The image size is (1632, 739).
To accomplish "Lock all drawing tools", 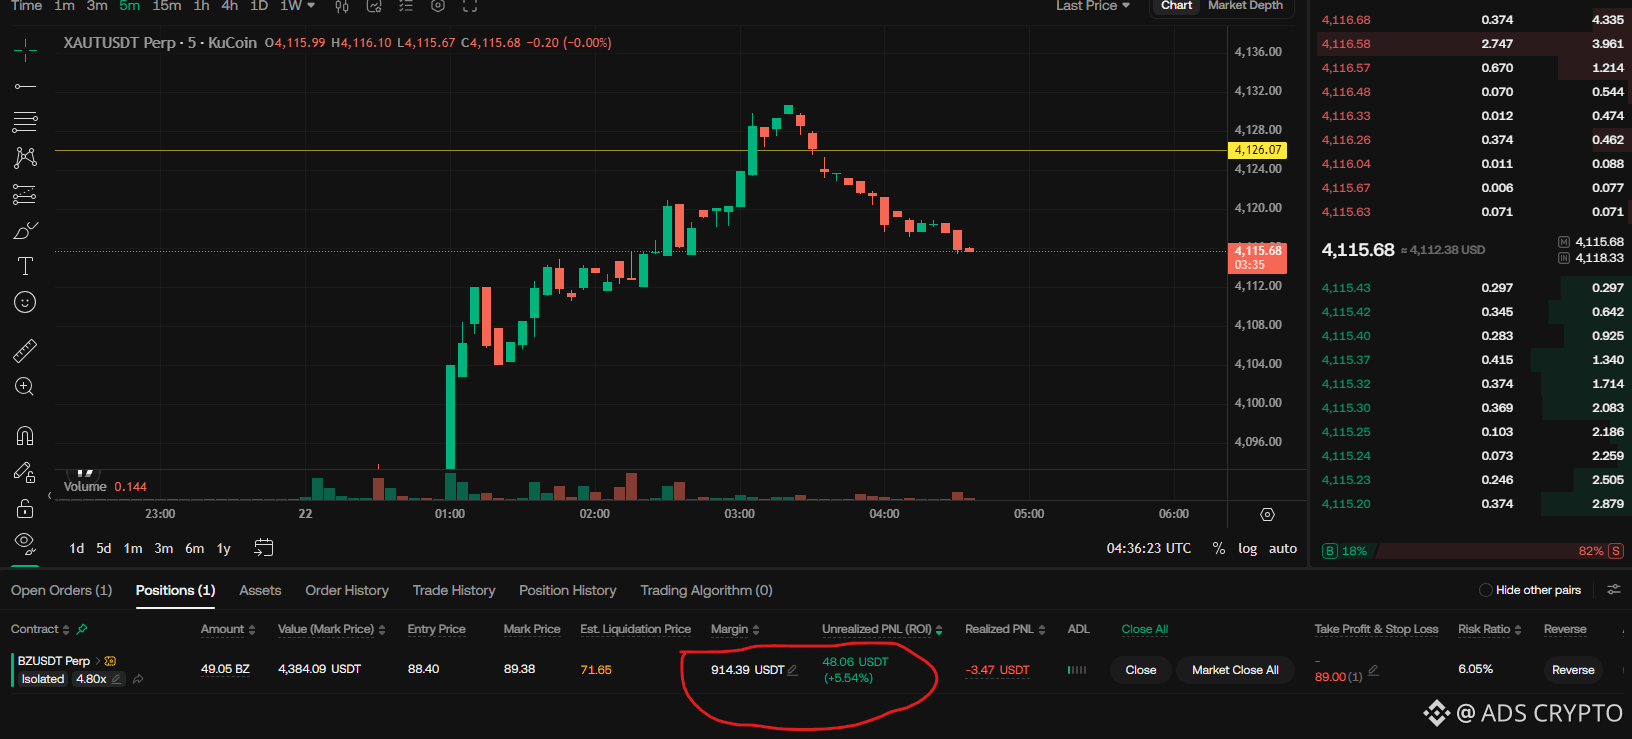I will [x=25, y=509].
